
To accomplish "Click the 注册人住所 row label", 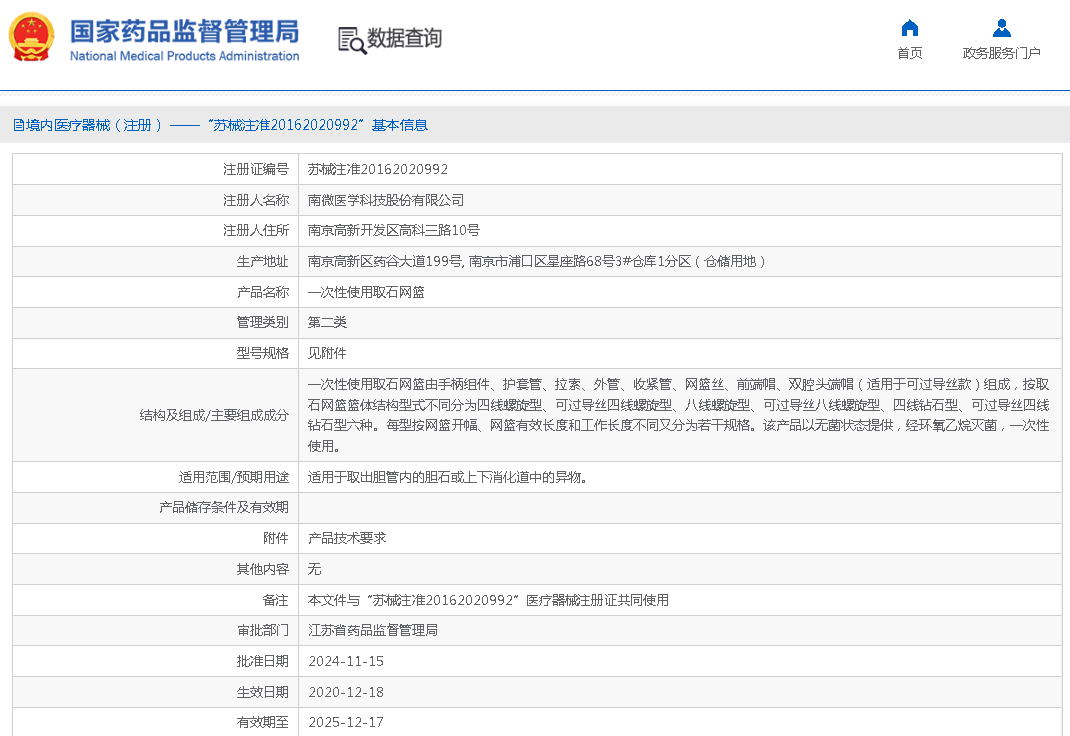I will click(256, 231).
